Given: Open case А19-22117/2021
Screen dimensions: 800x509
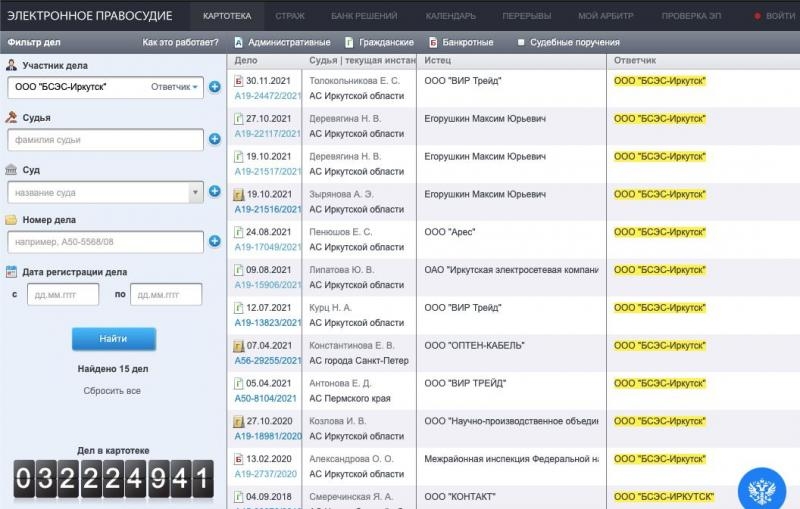Looking at the screenshot, I should (x=268, y=134).
